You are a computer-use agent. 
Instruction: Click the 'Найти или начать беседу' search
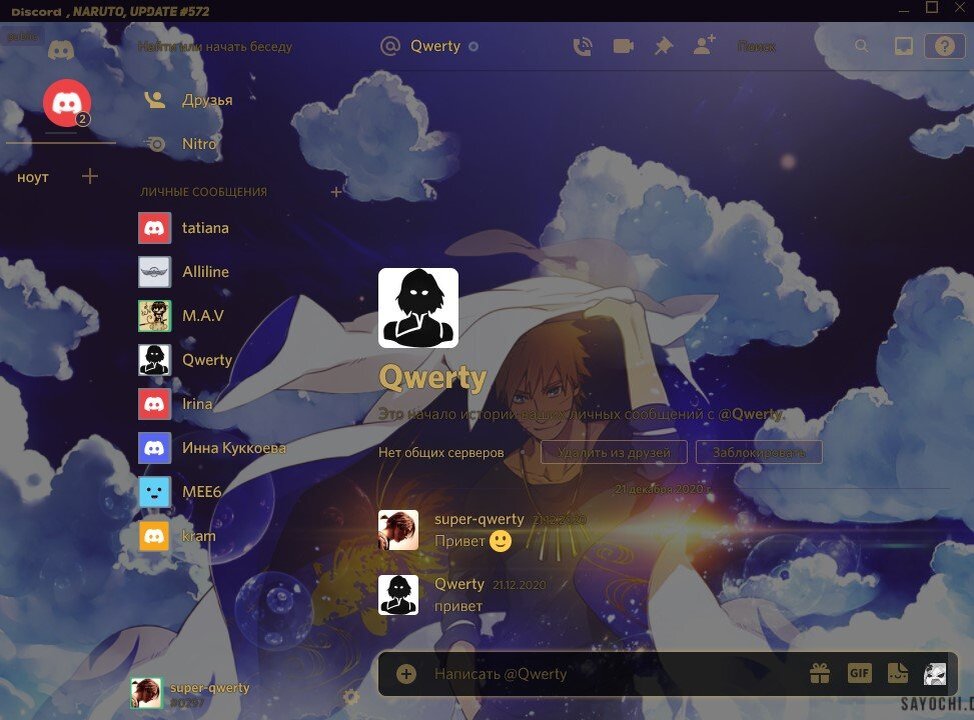(215, 47)
